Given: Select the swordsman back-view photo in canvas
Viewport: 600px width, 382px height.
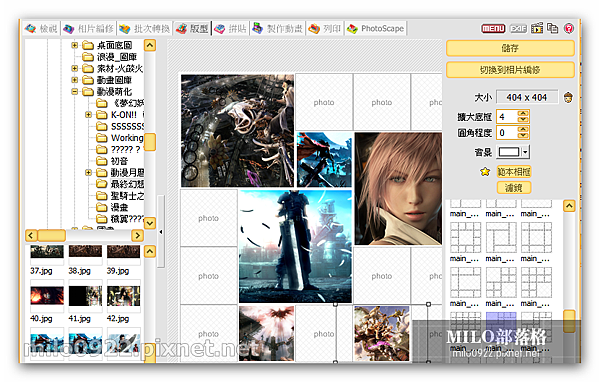Looking at the screenshot, I should (295, 247).
